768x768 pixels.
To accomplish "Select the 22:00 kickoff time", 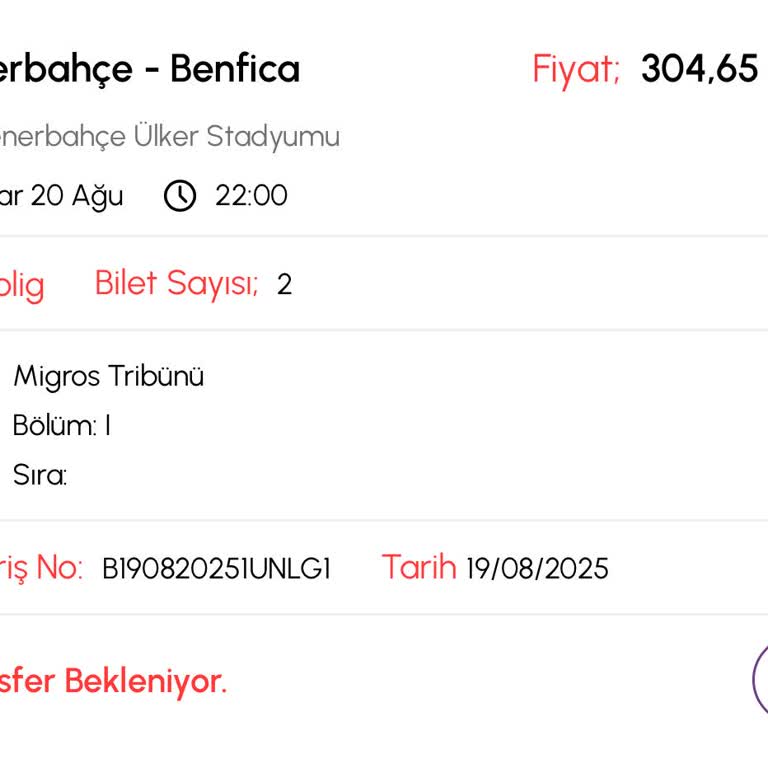I will 251,195.
